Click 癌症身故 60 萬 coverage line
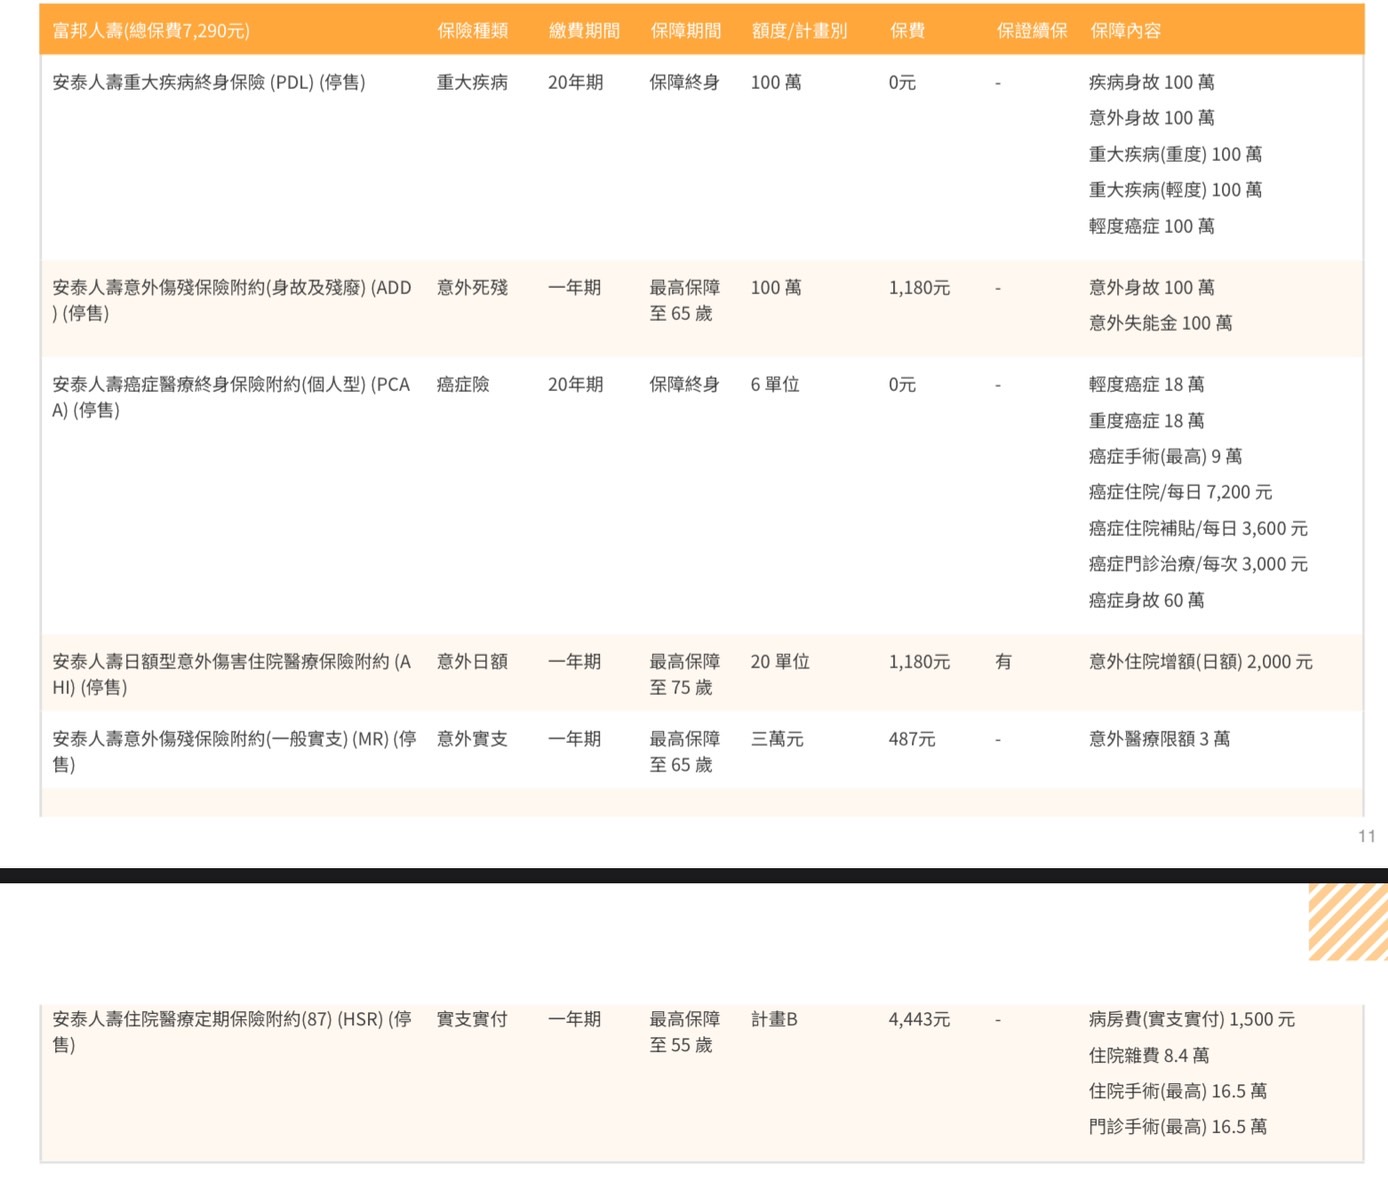Screen dimensions: 1388x1180 coord(1147,600)
